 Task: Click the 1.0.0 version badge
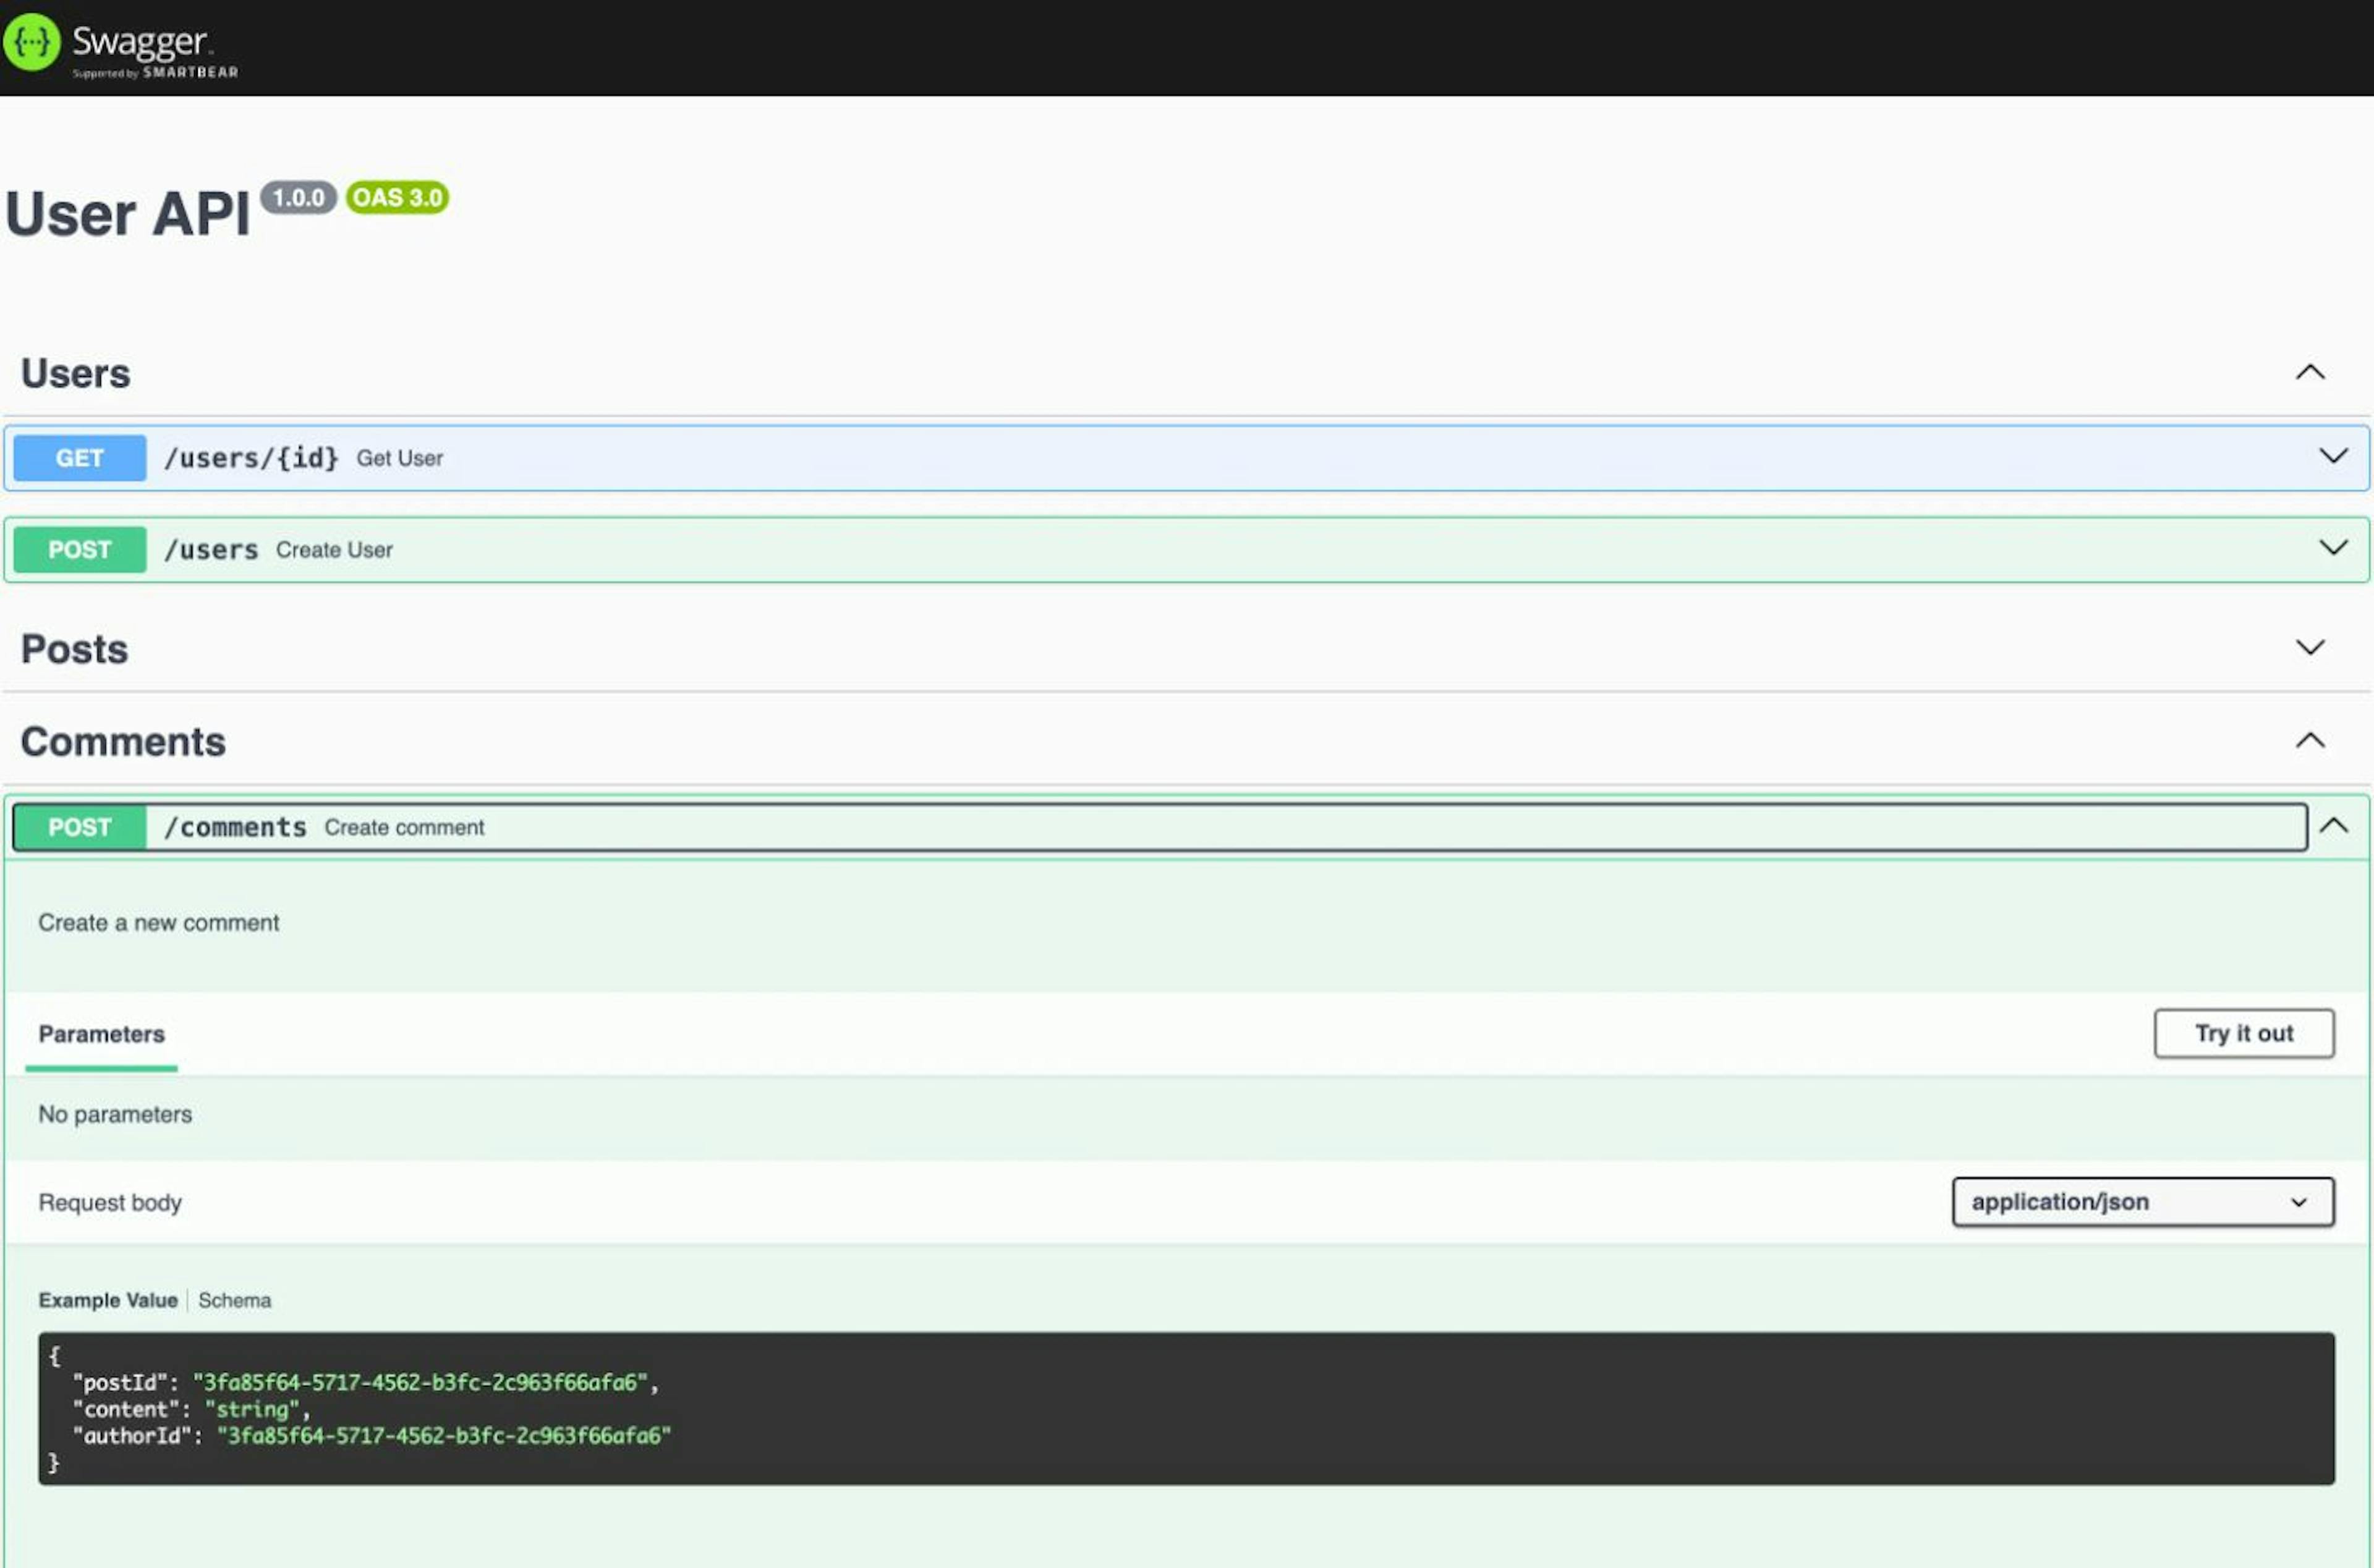298,197
